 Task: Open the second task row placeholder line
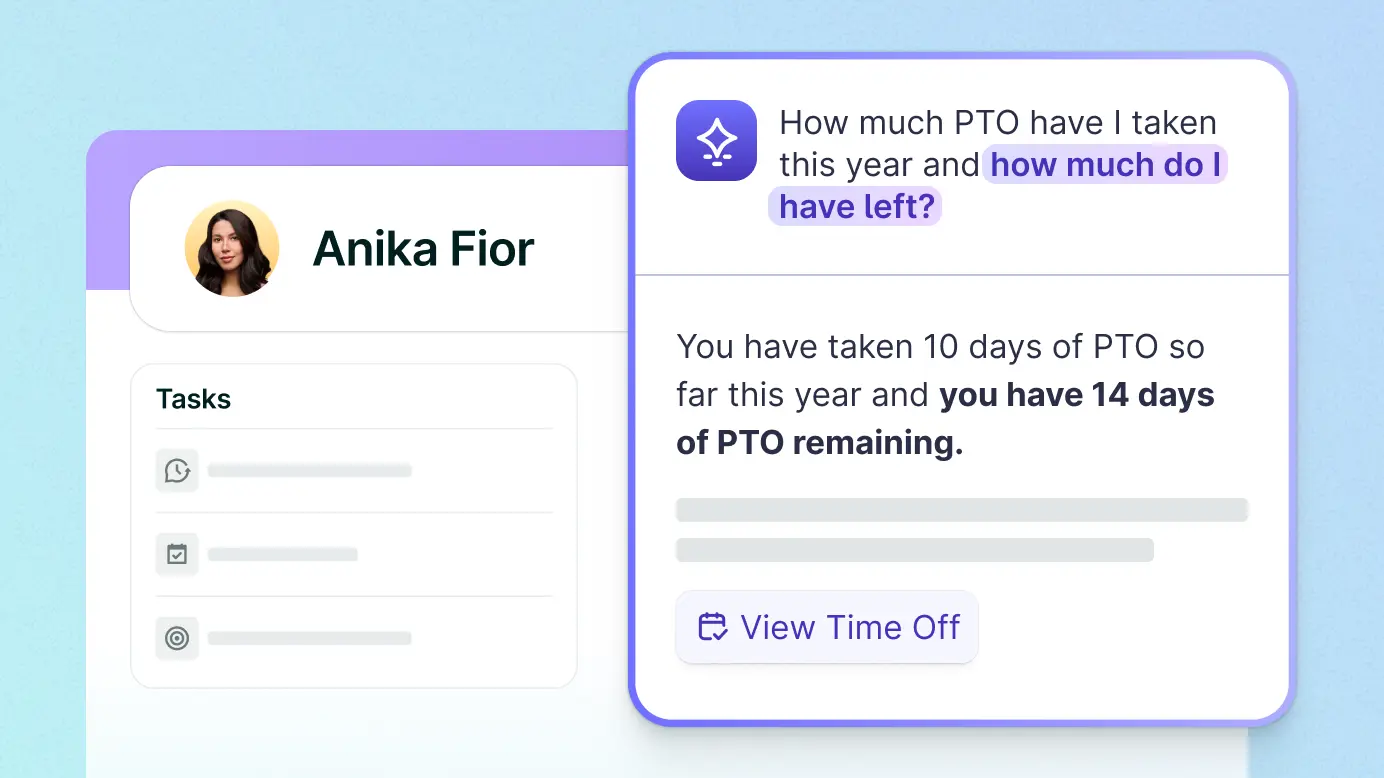[282, 554]
